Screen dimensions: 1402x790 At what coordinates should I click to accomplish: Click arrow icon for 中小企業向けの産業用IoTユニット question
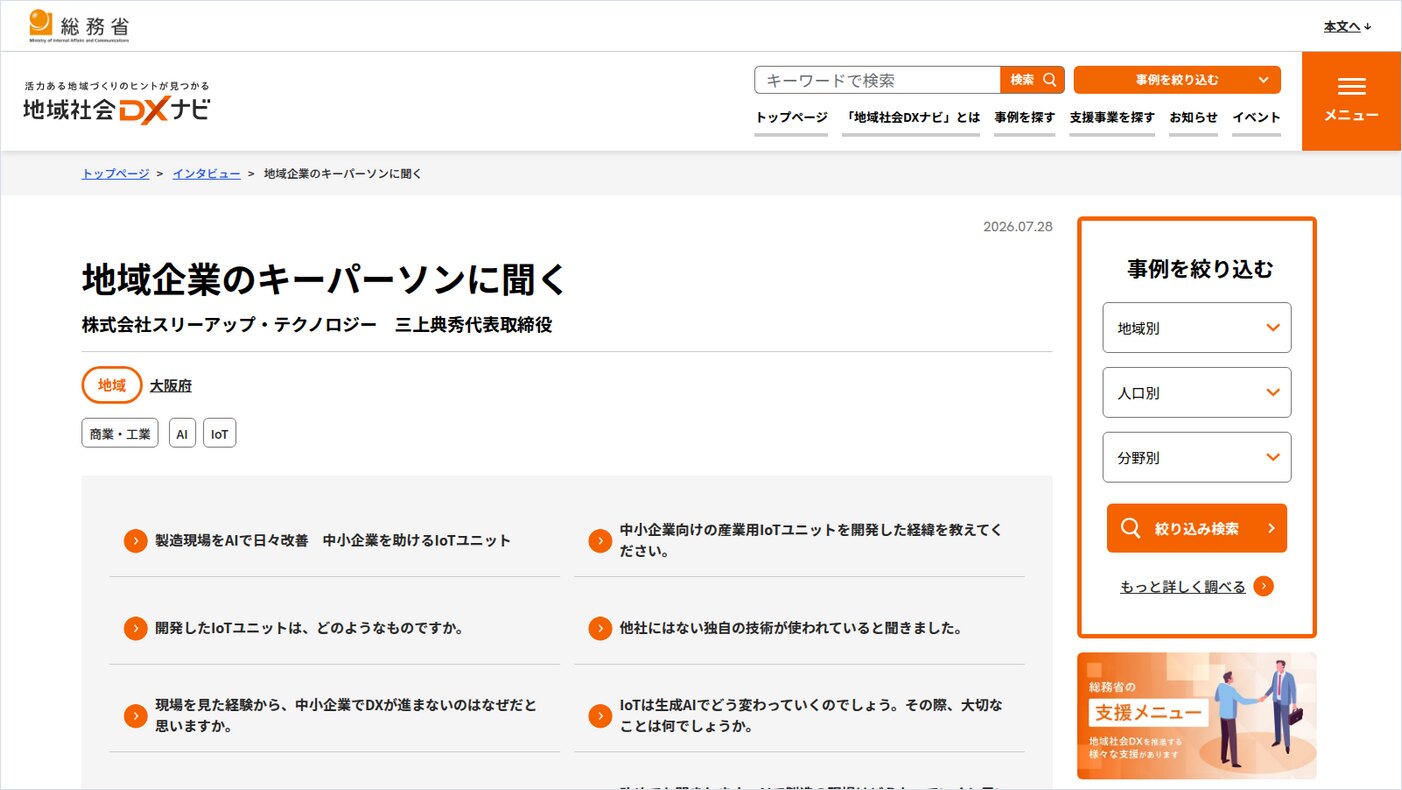point(600,541)
